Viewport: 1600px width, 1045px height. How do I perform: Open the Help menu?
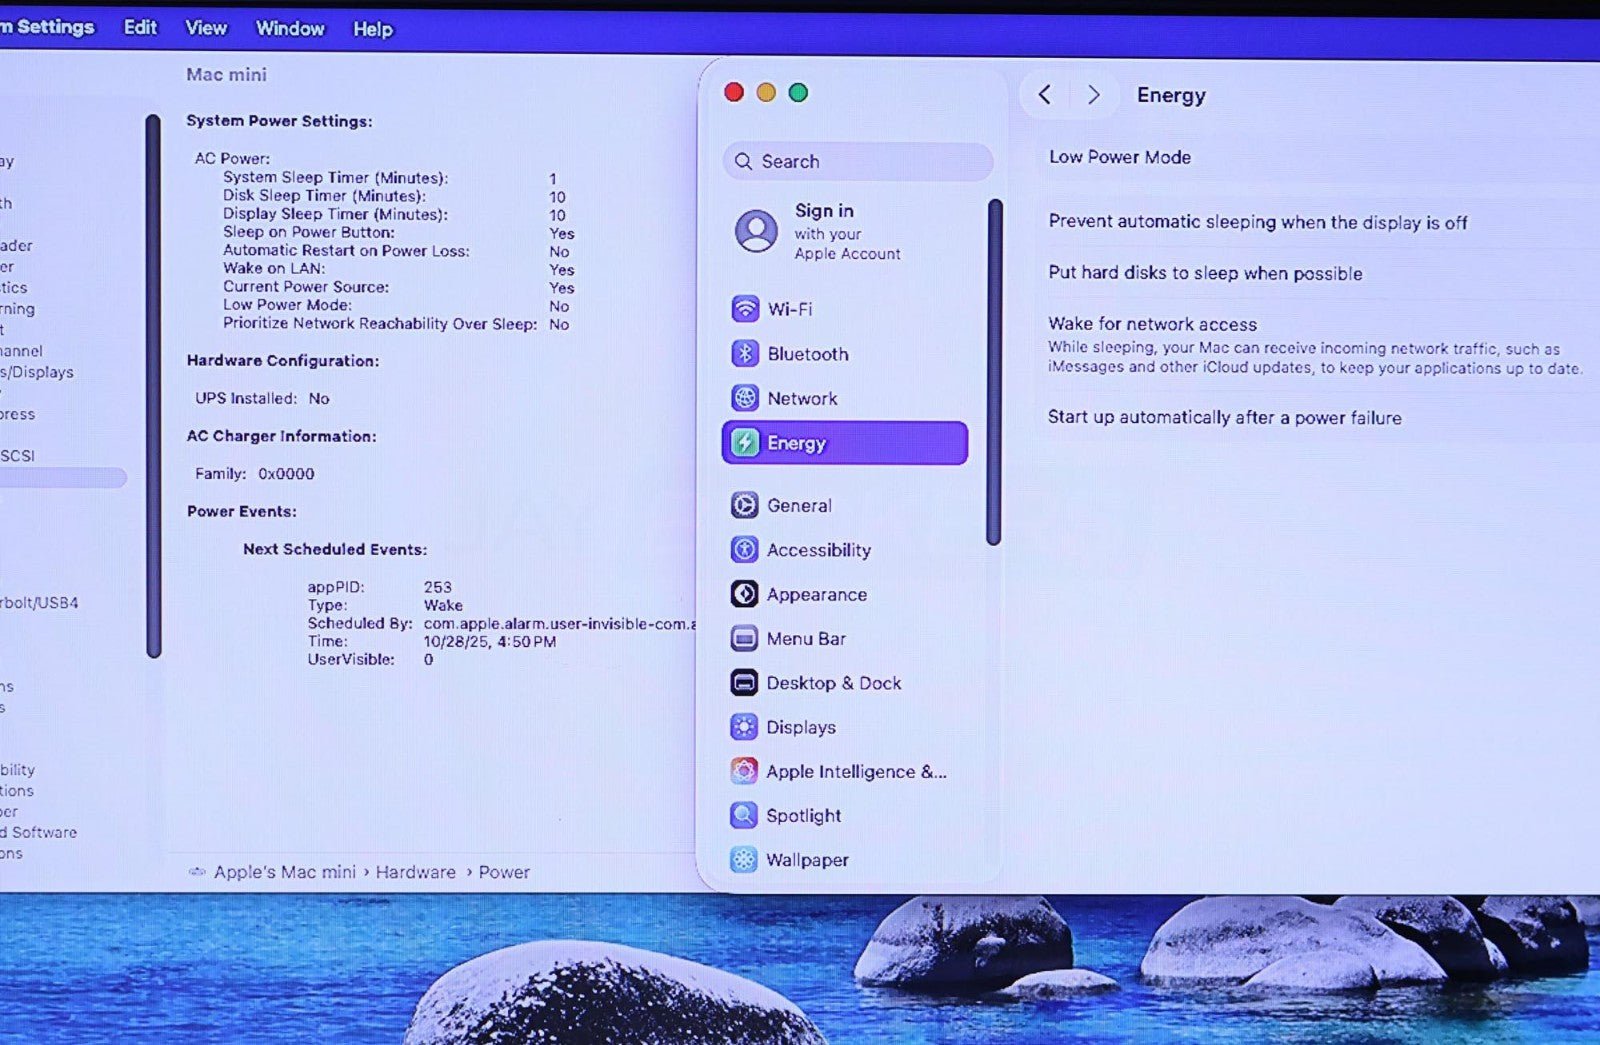point(373,30)
